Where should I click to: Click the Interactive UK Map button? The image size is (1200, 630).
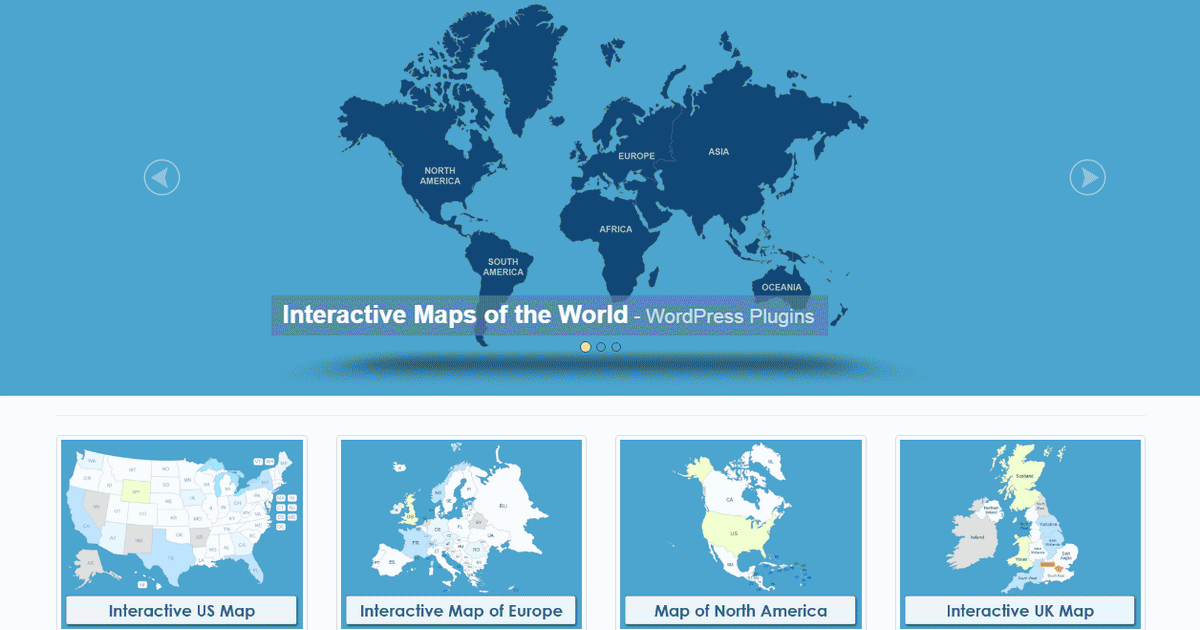point(1020,611)
